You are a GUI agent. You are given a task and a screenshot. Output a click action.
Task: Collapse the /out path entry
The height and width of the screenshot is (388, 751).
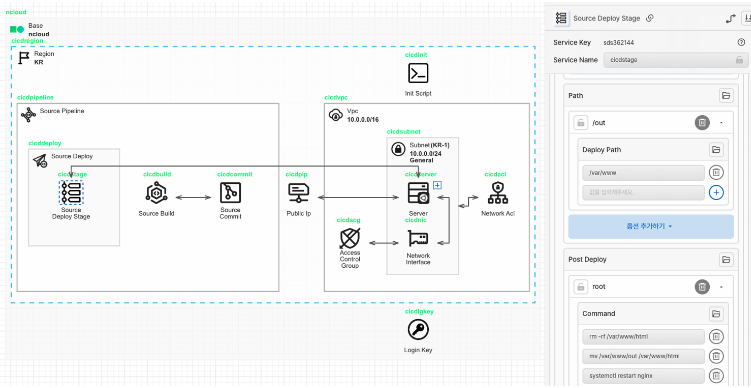pyautogui.click(x=721, y=123)
